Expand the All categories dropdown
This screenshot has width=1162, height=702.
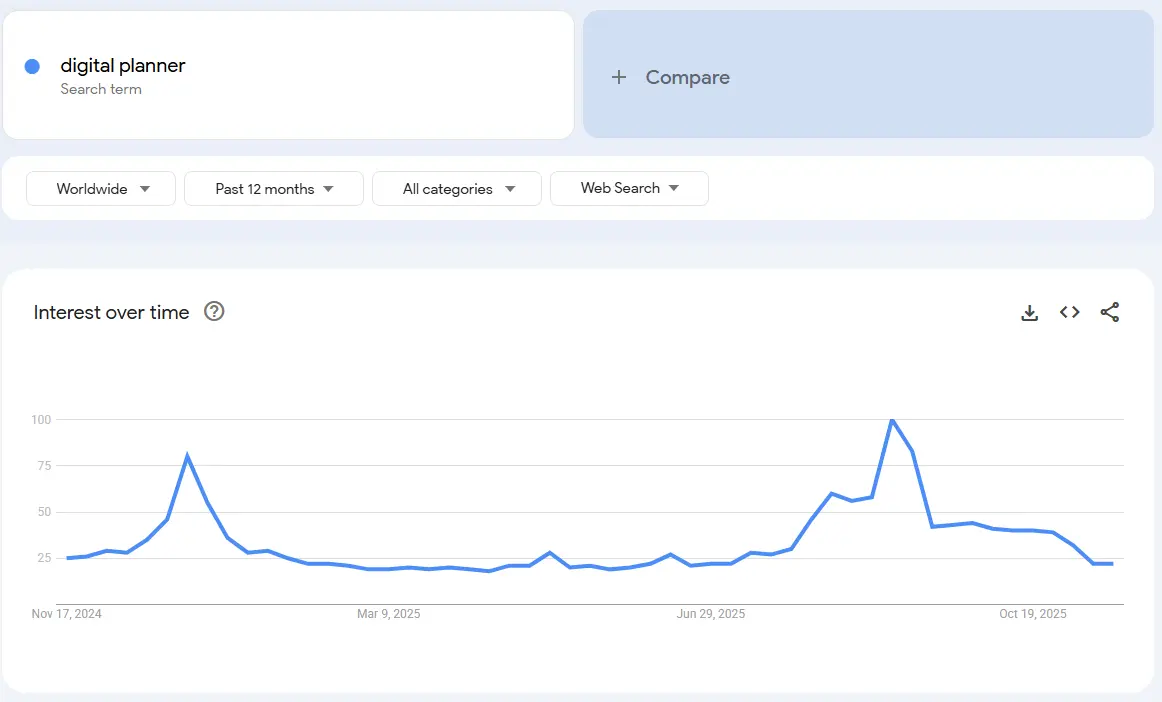tap(457, 189)
